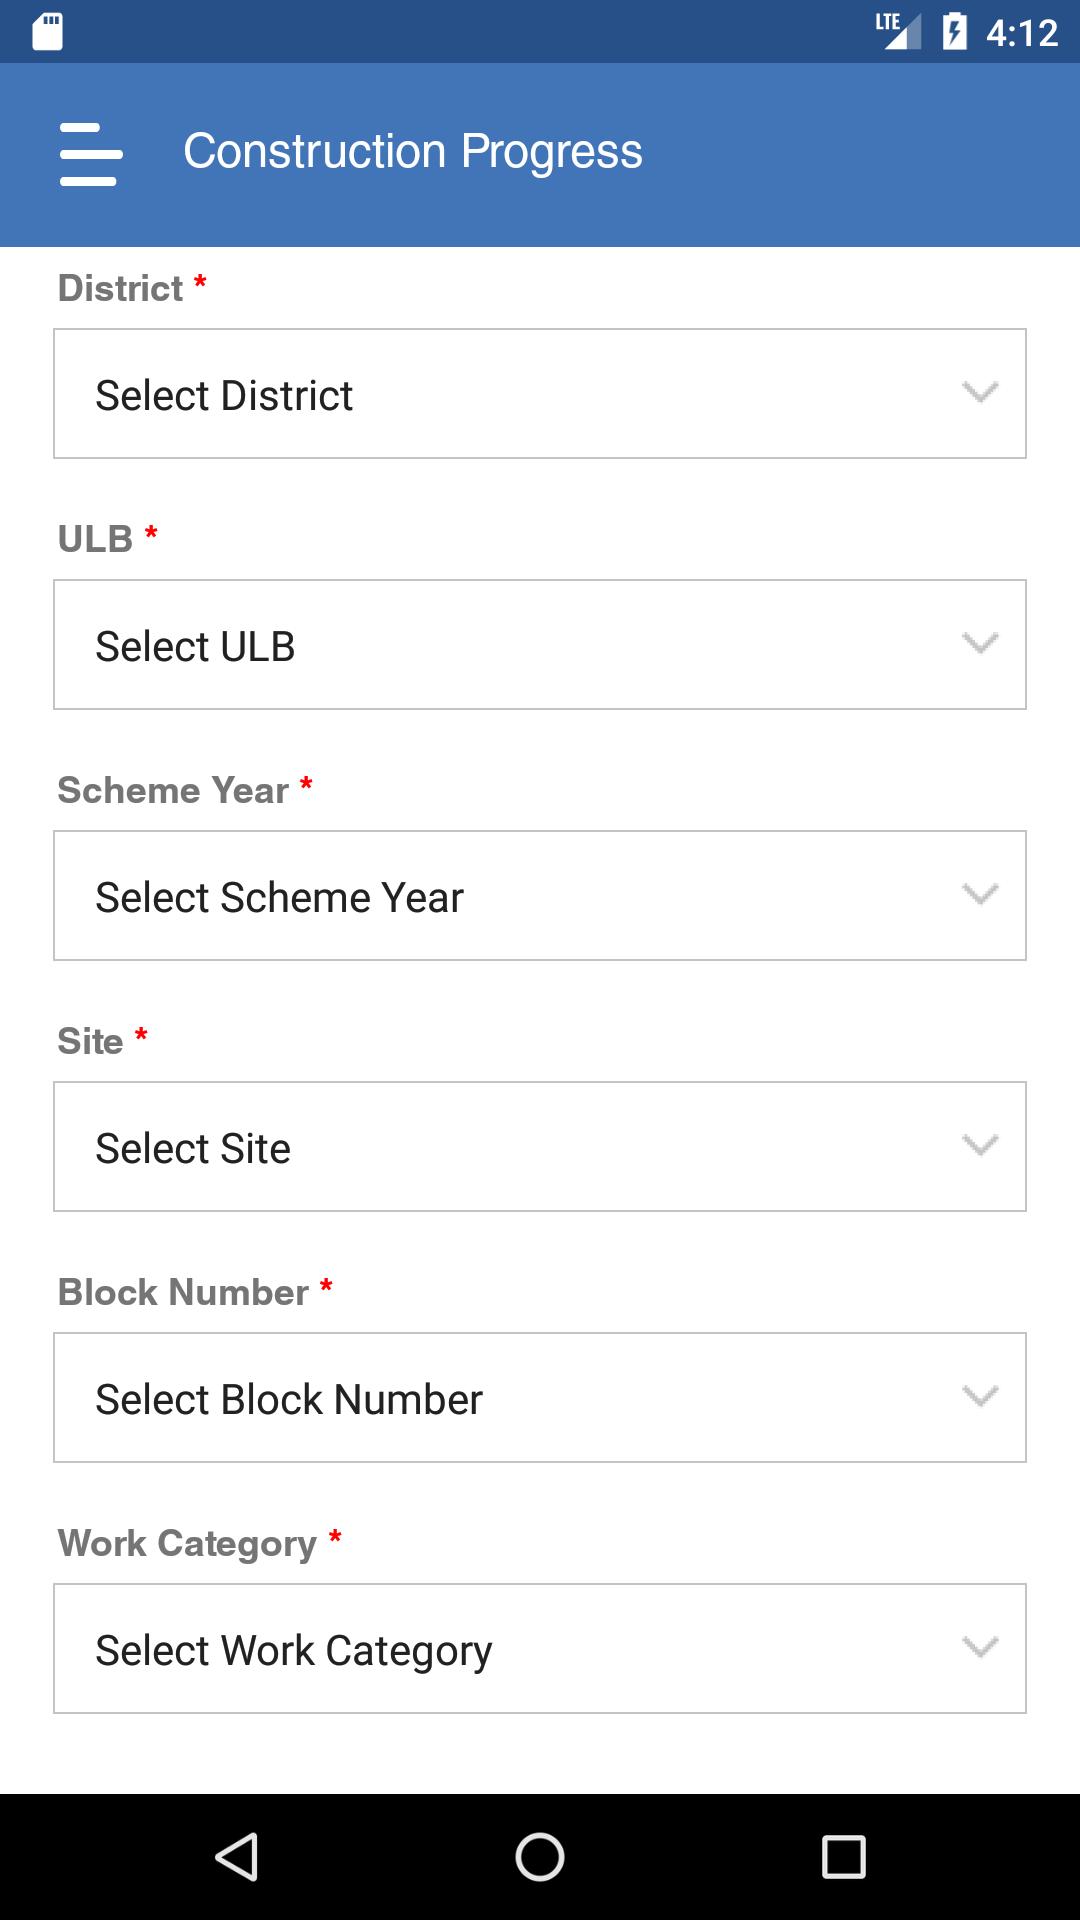Tap the battery charging status icon
Screen dimensions: 1080x1920
(954, 31)
